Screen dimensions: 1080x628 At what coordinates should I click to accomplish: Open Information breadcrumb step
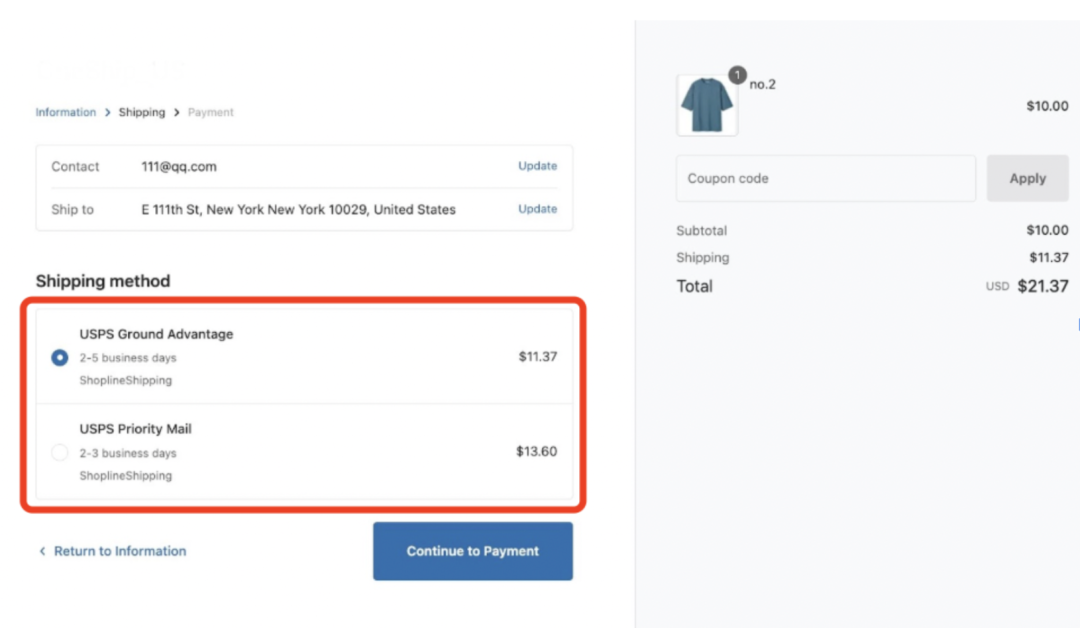65,112
